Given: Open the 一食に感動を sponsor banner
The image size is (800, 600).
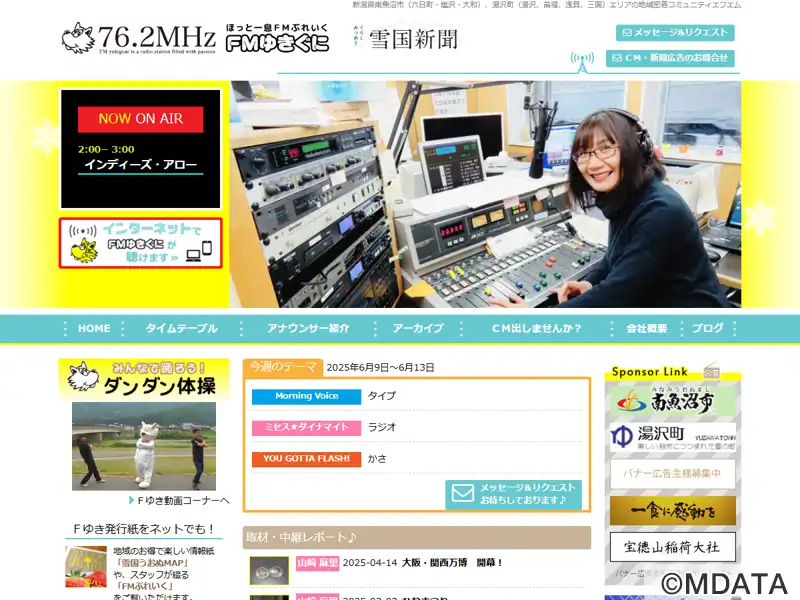Looking at the screenshot, I should click(673, 510).
